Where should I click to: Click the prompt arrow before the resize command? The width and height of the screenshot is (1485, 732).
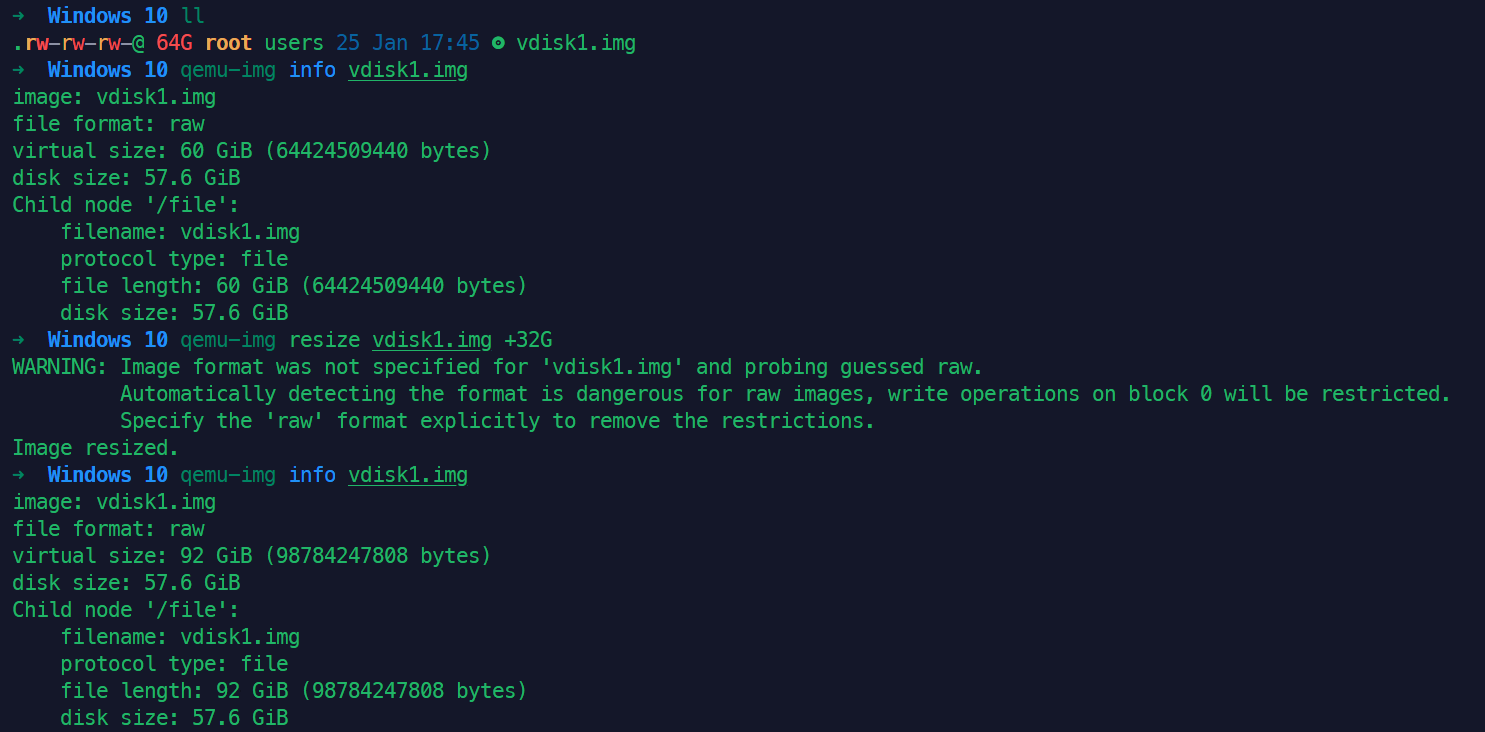pos(18,340)
